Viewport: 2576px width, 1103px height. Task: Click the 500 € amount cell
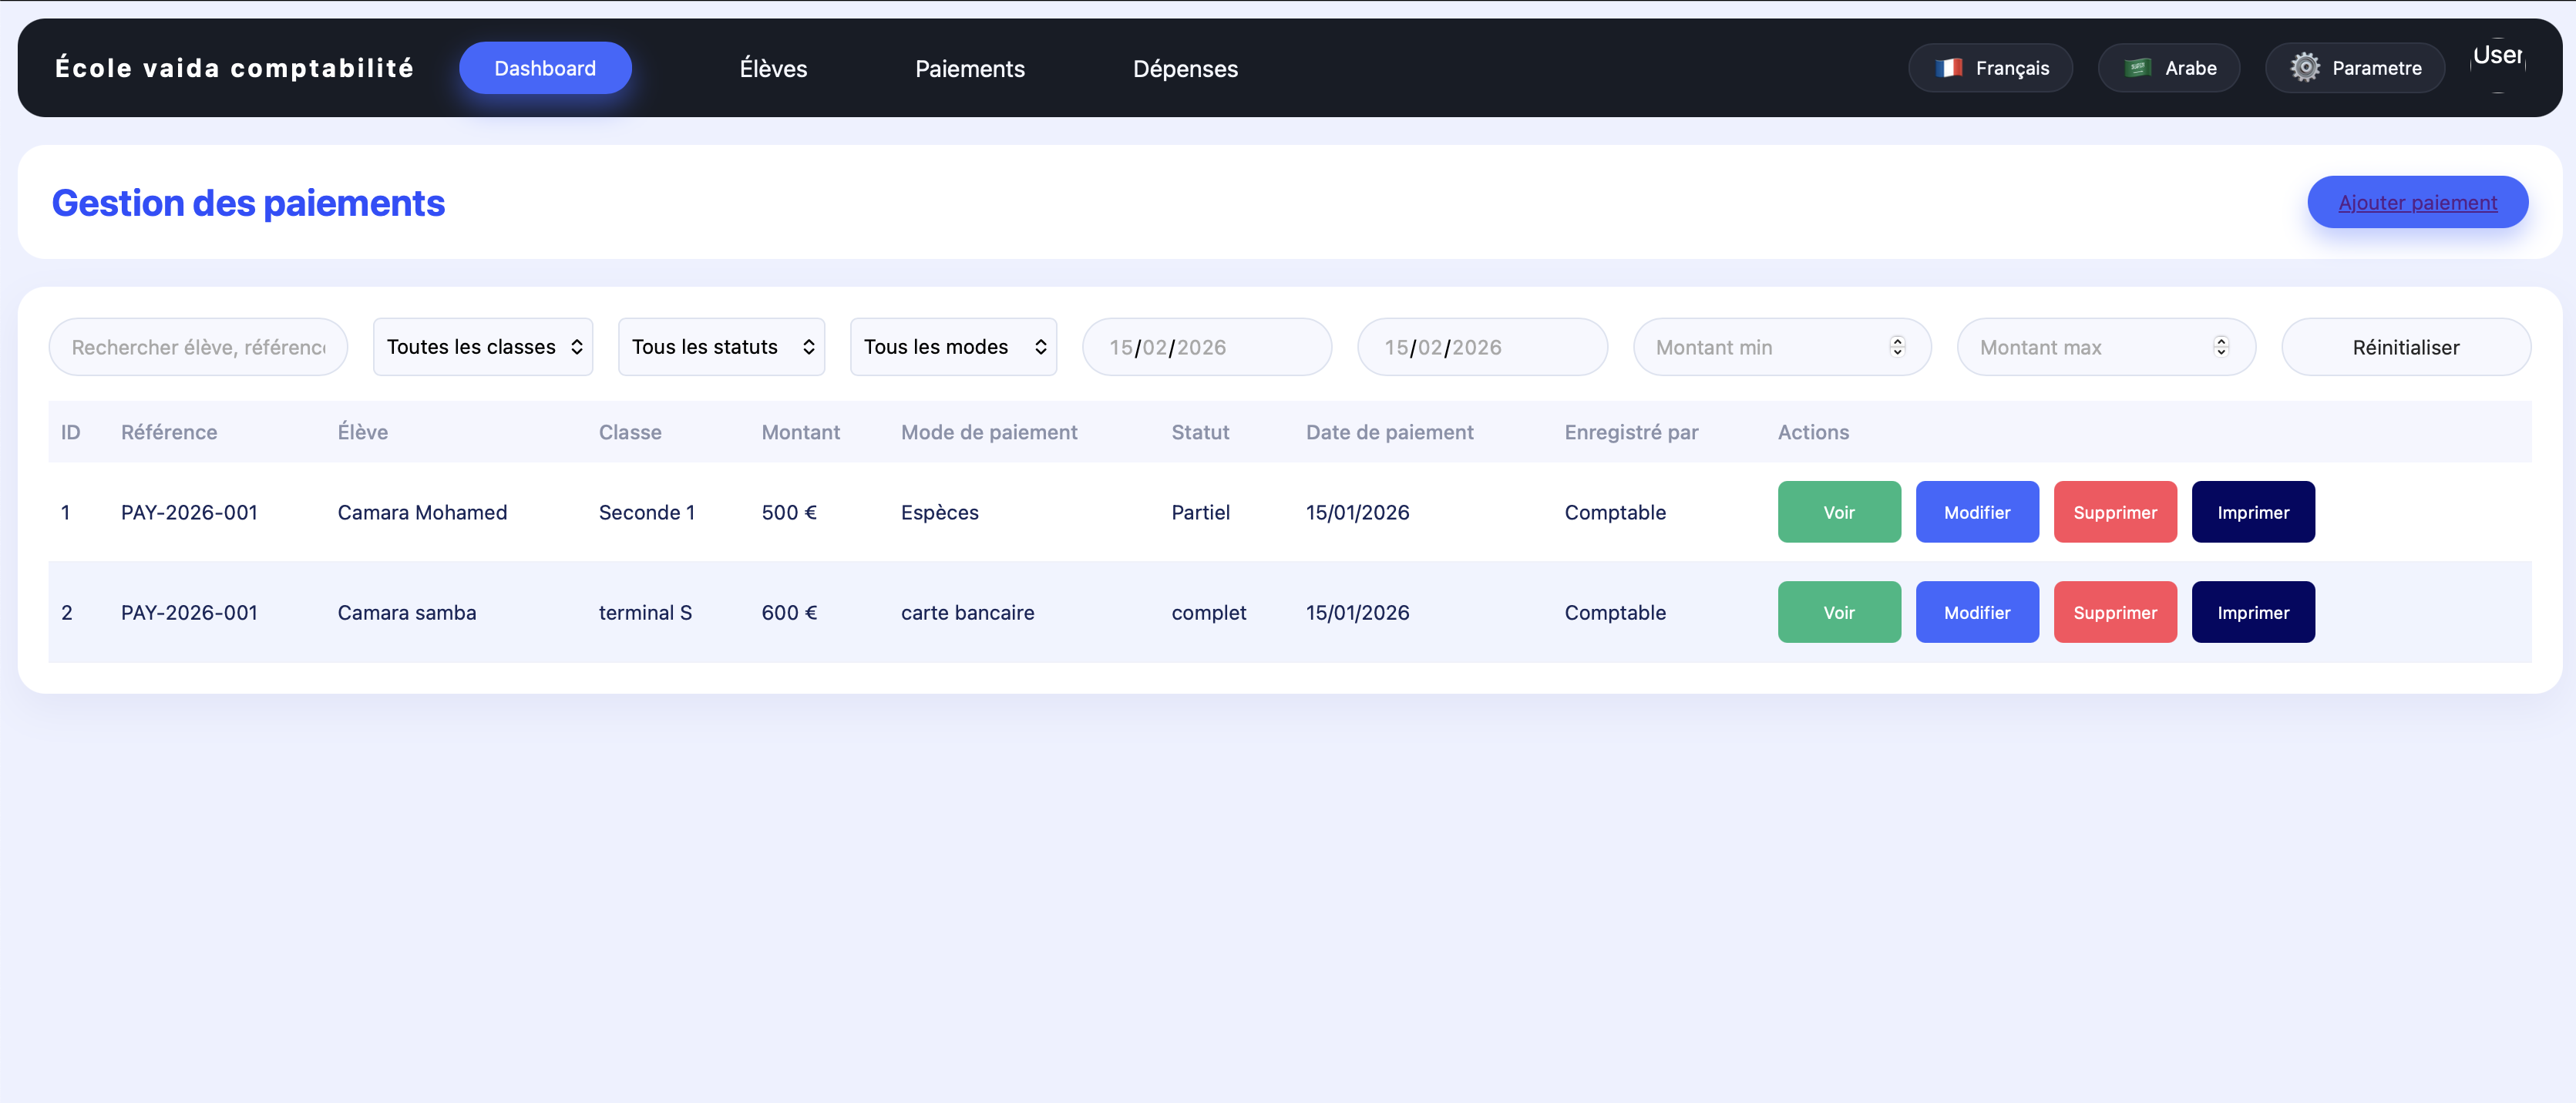coord(789,512)
